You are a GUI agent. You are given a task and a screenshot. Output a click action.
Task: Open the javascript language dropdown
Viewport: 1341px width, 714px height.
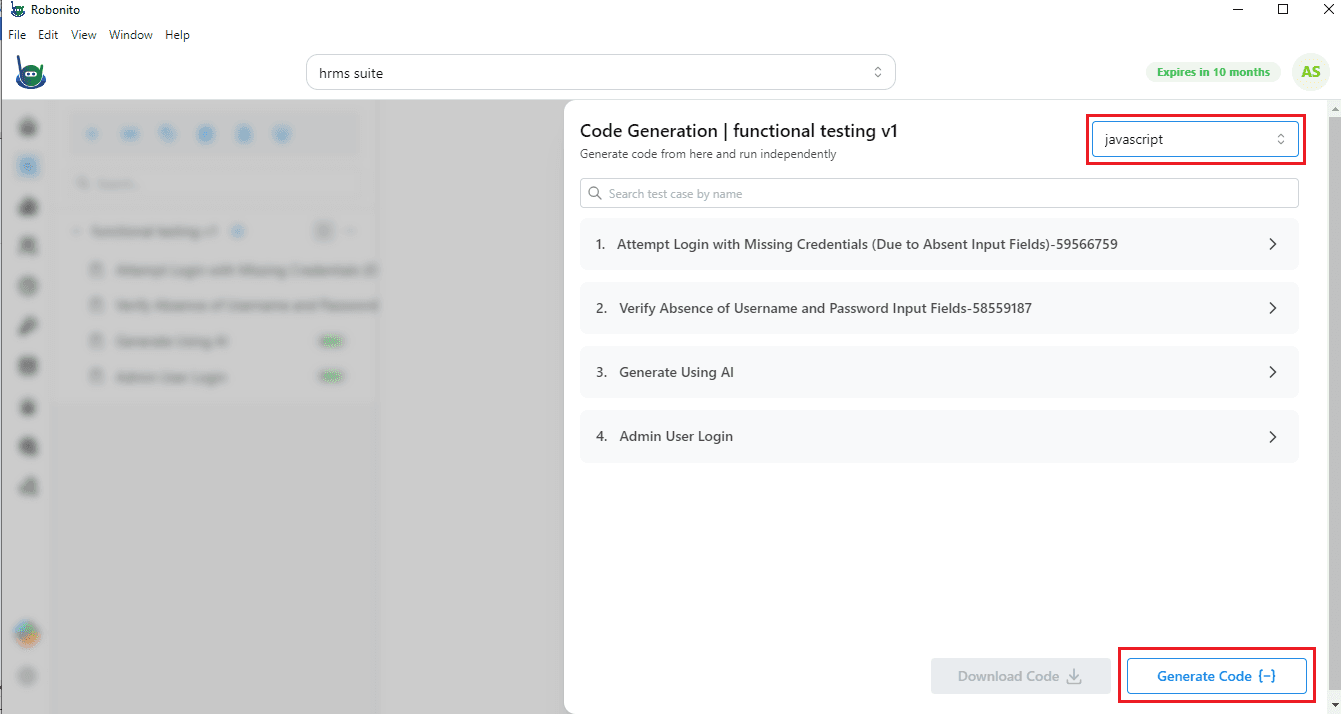1195,139
